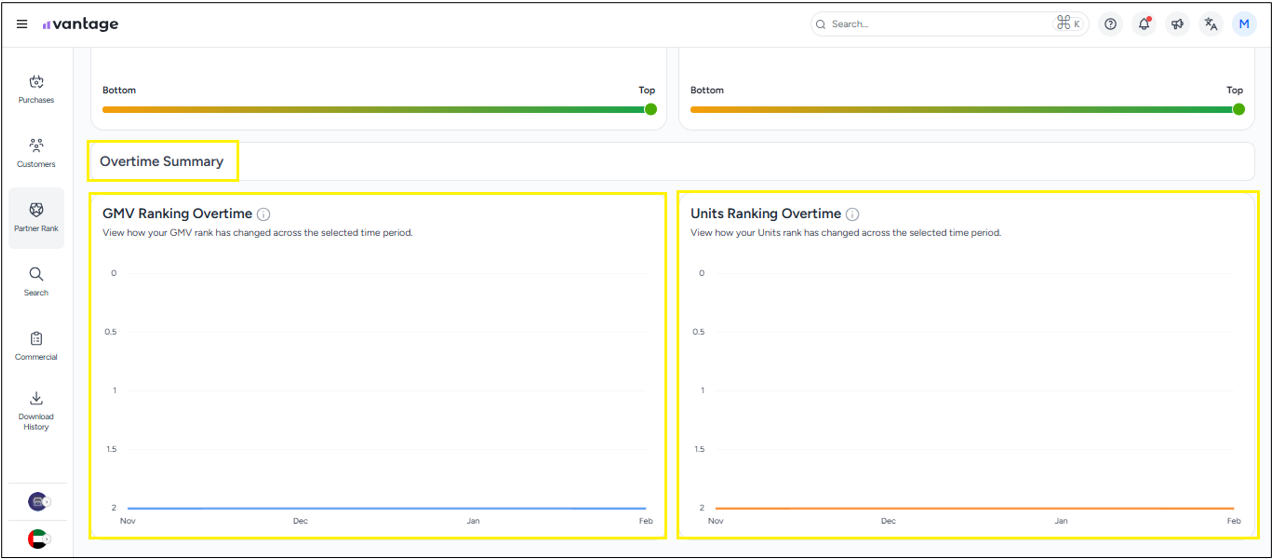
Task: Open the language translation icon
Action: pyautogui.click(x=1211, y=24)
